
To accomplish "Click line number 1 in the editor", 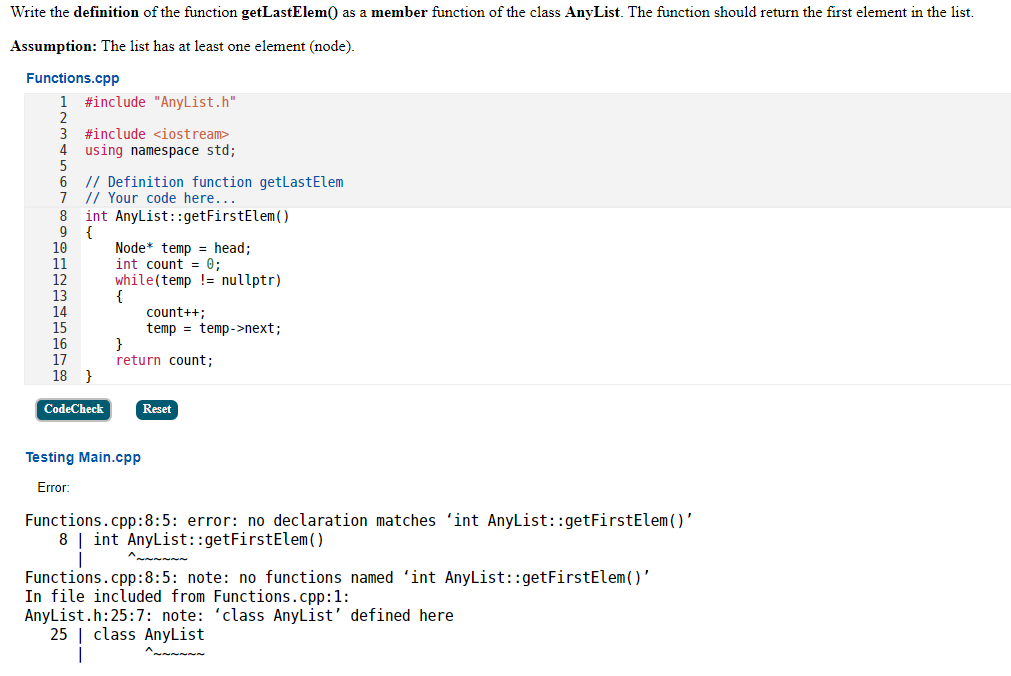I will [x=63, y=101].
